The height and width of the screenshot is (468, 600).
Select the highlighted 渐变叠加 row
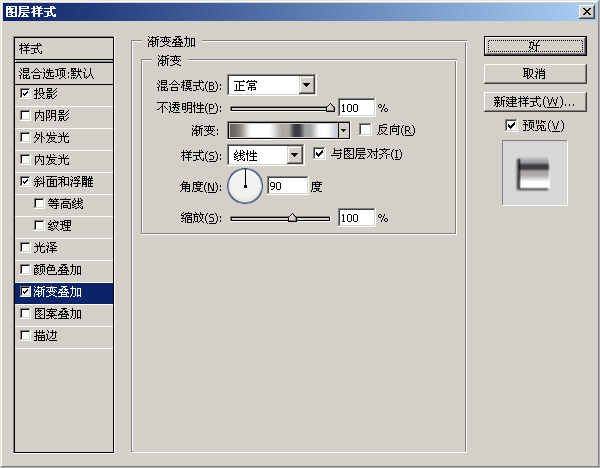(x=64, y=292)
